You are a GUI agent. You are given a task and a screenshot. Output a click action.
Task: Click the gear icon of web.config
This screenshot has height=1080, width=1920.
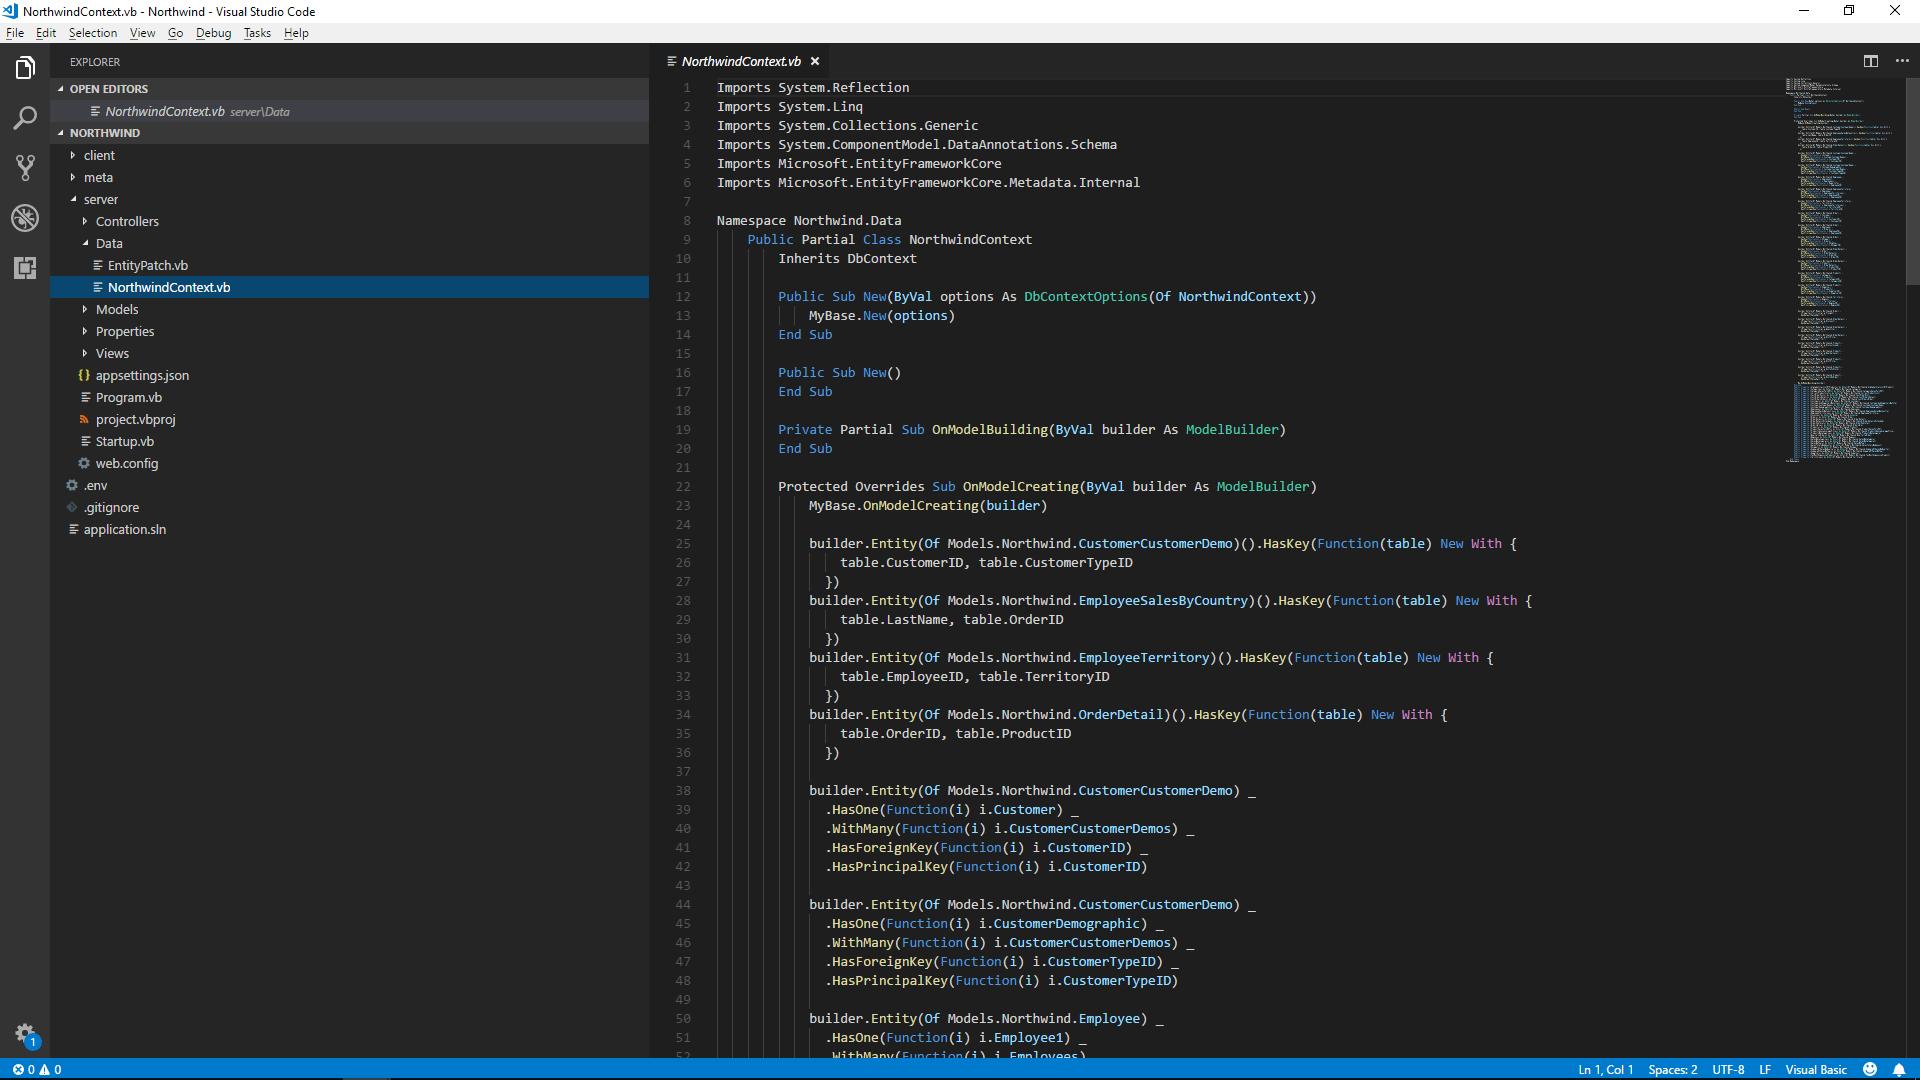(x=84, y=463)
